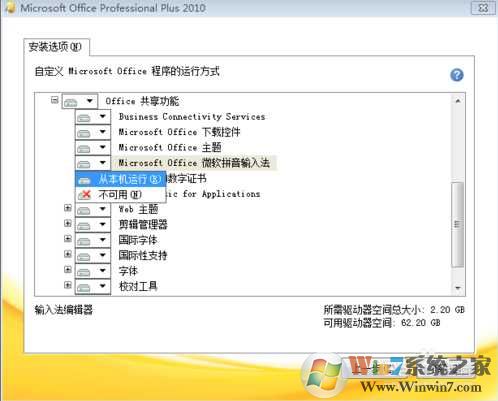Click the 输入法编辑器 description text
498x401 pixels.
(x=64, y=310)
